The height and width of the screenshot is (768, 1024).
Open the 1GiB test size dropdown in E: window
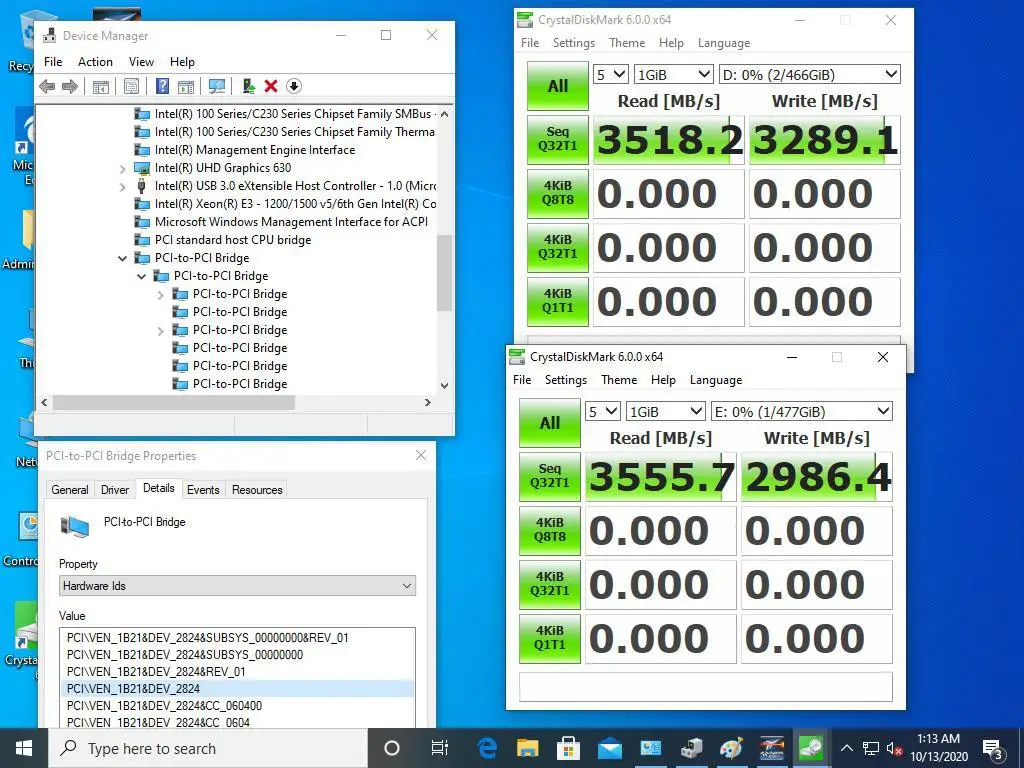(665, 411)
